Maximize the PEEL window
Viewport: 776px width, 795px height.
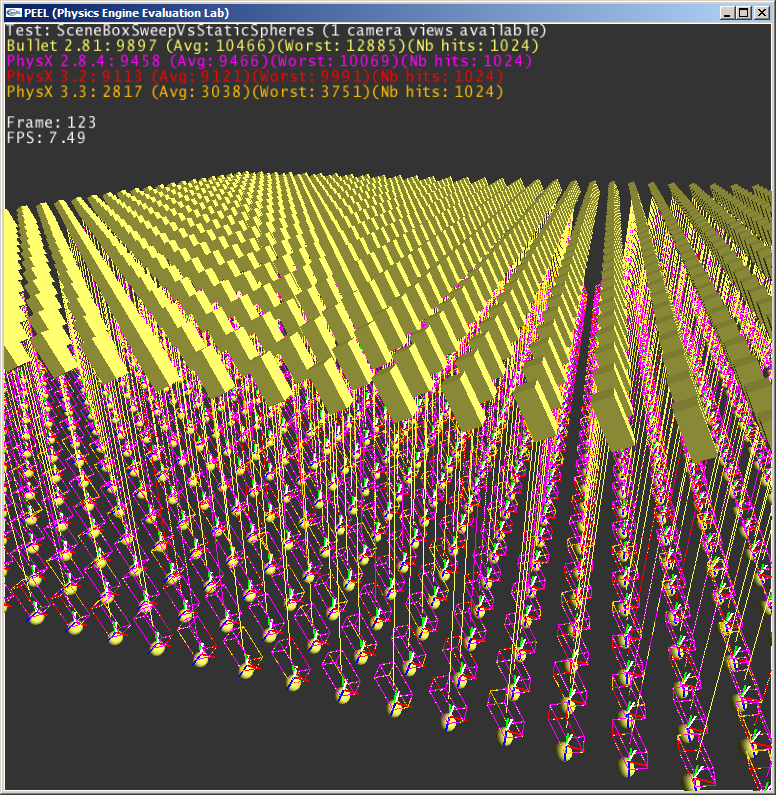point(744,13)
